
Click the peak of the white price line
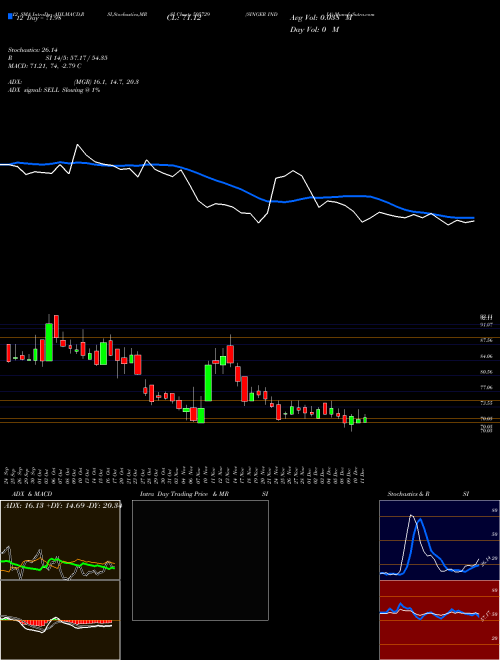[x=77, y=145]
